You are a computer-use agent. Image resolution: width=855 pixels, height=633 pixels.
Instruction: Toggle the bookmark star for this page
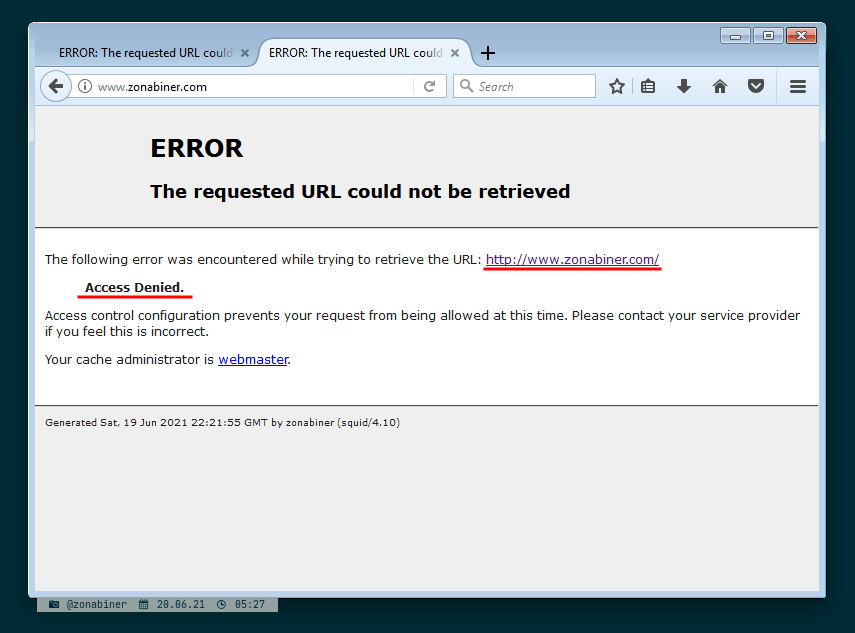pyautogui.click(x=616, y=86)
